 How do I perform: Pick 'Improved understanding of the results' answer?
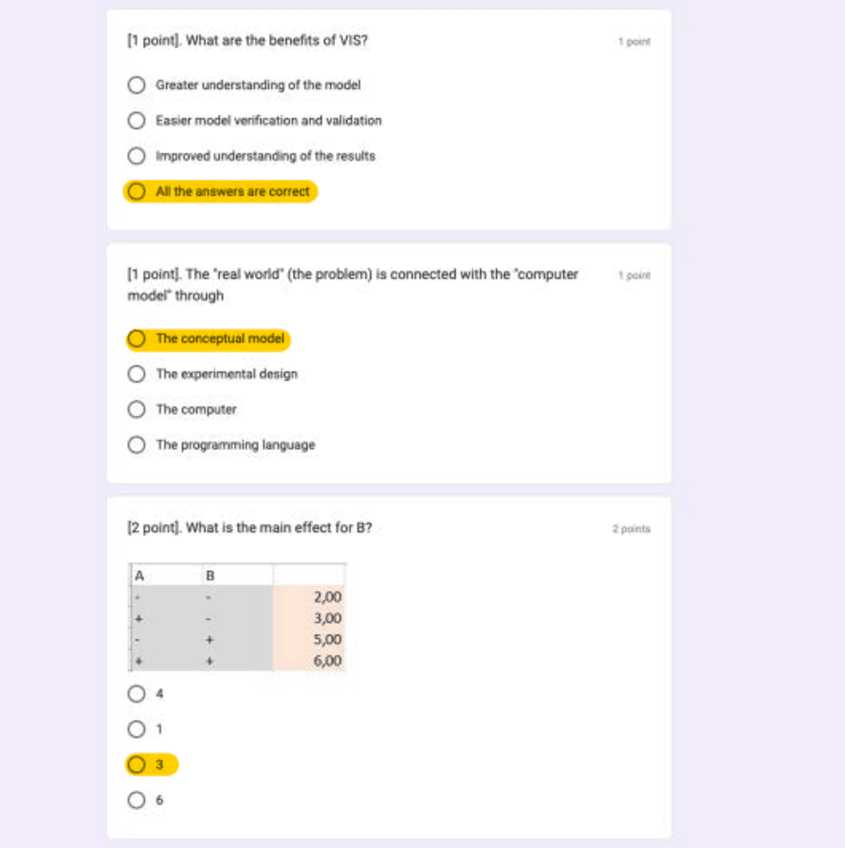click(137, 156)
